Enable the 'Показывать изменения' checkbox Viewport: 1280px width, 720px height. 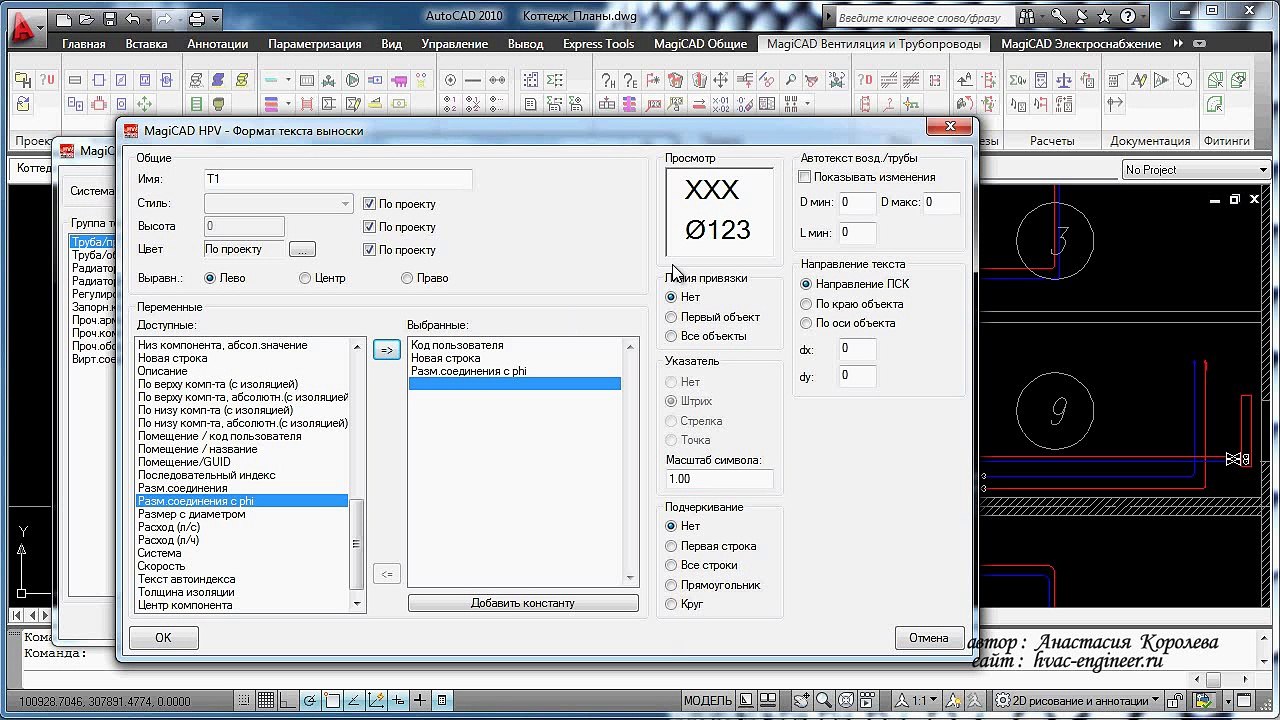click(805, 177)
